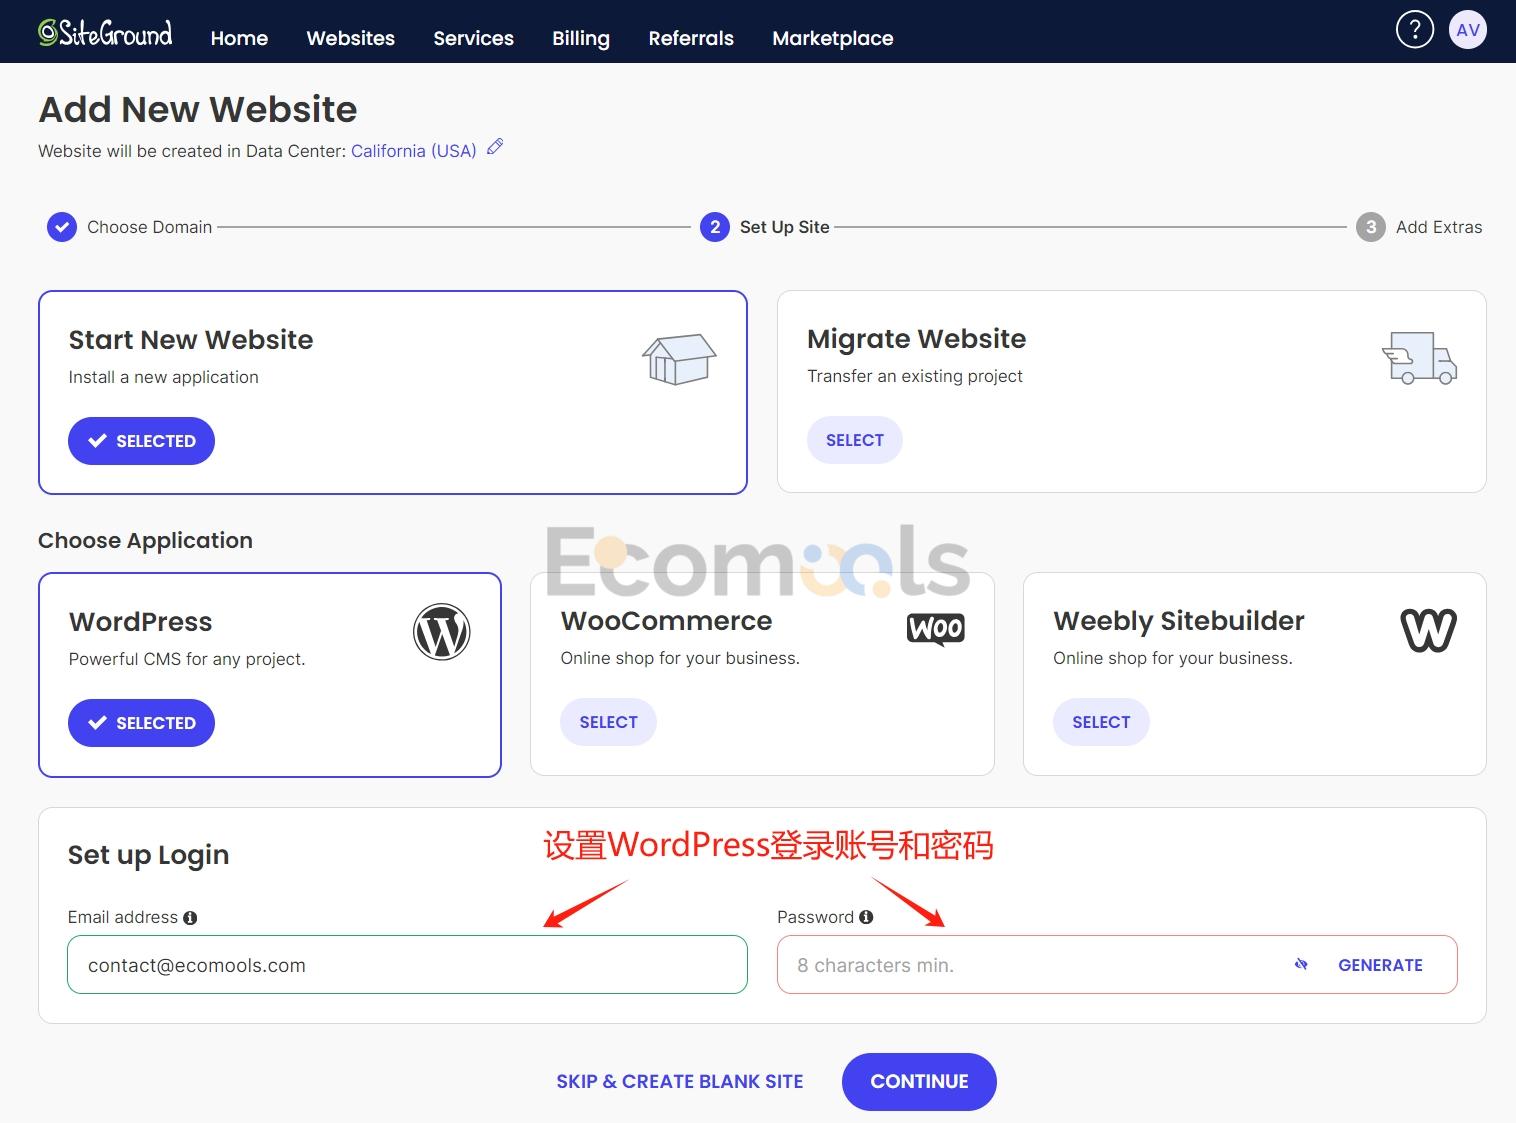The width and height of the screenshot is (1516, 1123).
Task: Click the Password info icon
Action: pos(866,917)
